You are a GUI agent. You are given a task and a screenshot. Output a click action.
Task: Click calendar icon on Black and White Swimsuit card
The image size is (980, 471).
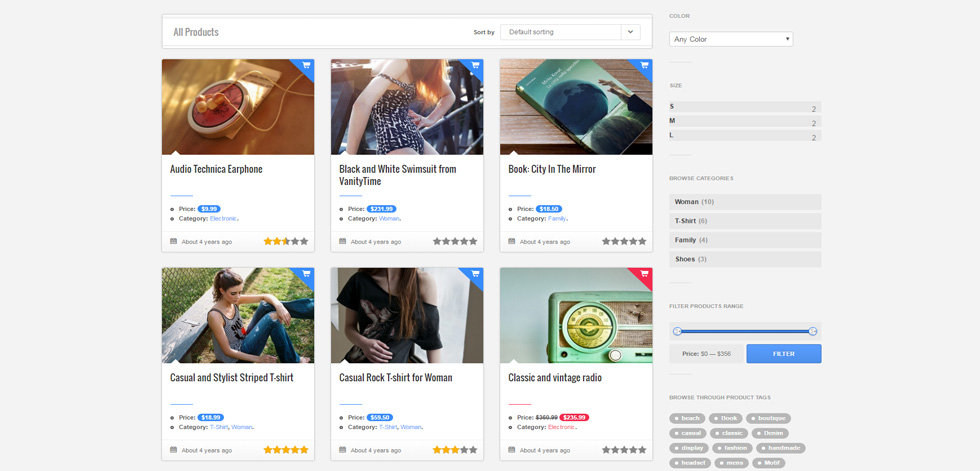coord(342,241)
